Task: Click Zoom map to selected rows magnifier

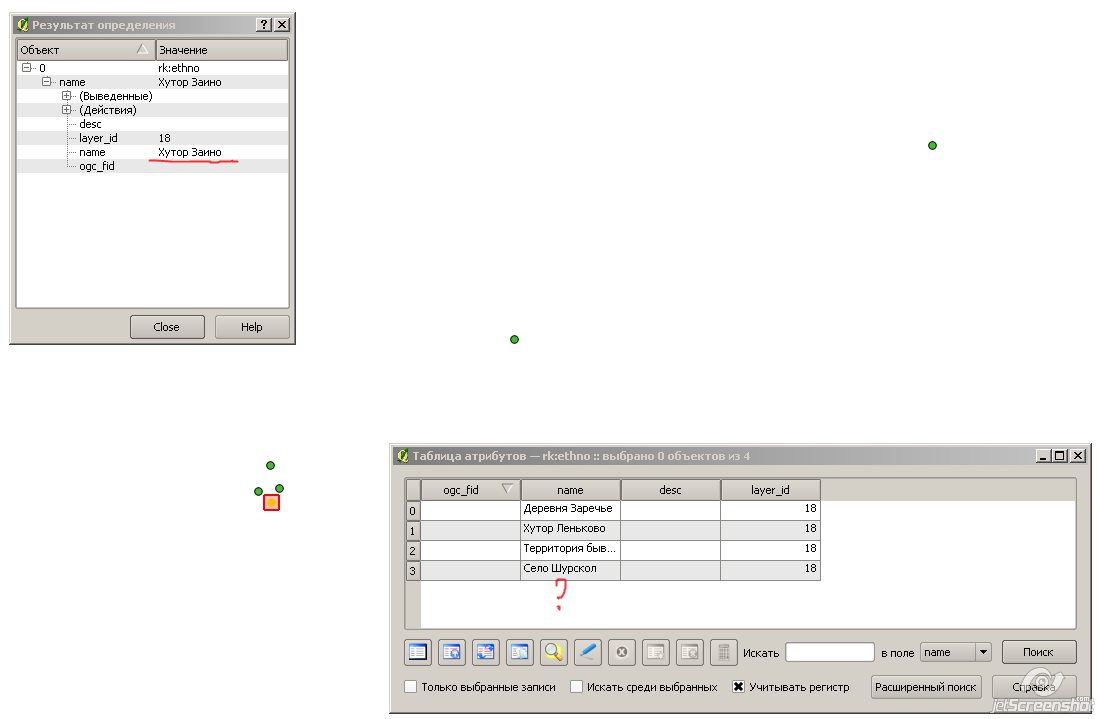Action: tap(554, 652)
